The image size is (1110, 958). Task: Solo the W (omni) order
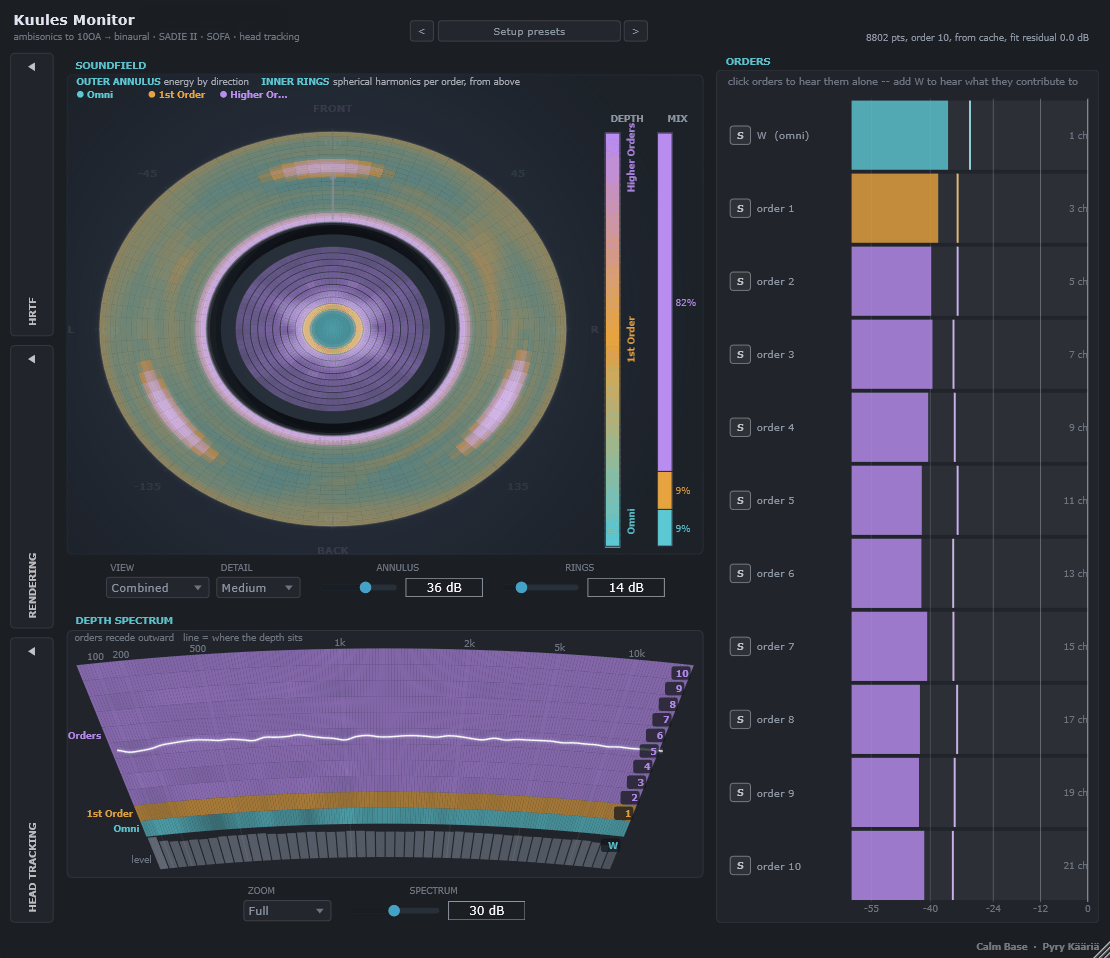[740, 135]
